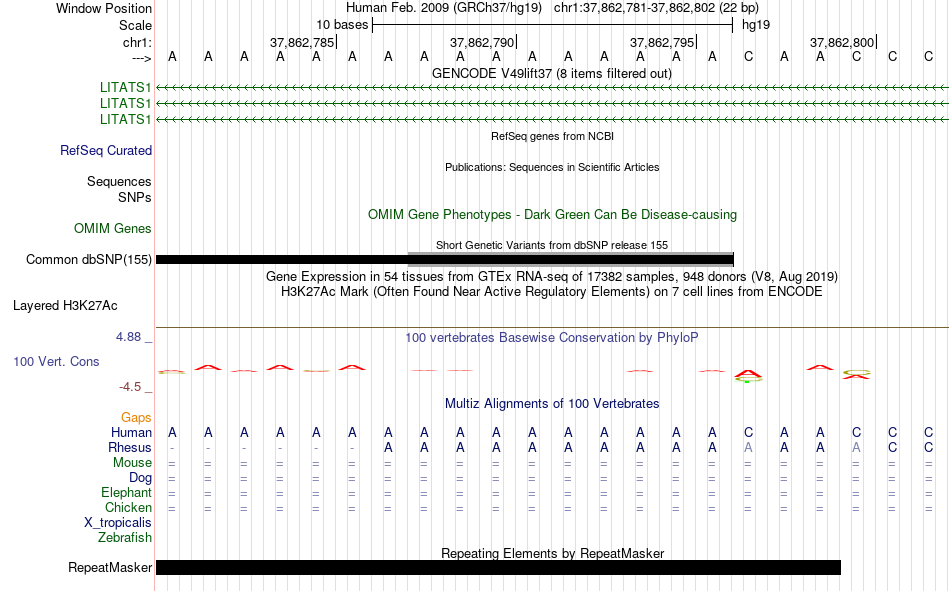Click the SNPs track label
950x591 pixels.
click(135, 198)
